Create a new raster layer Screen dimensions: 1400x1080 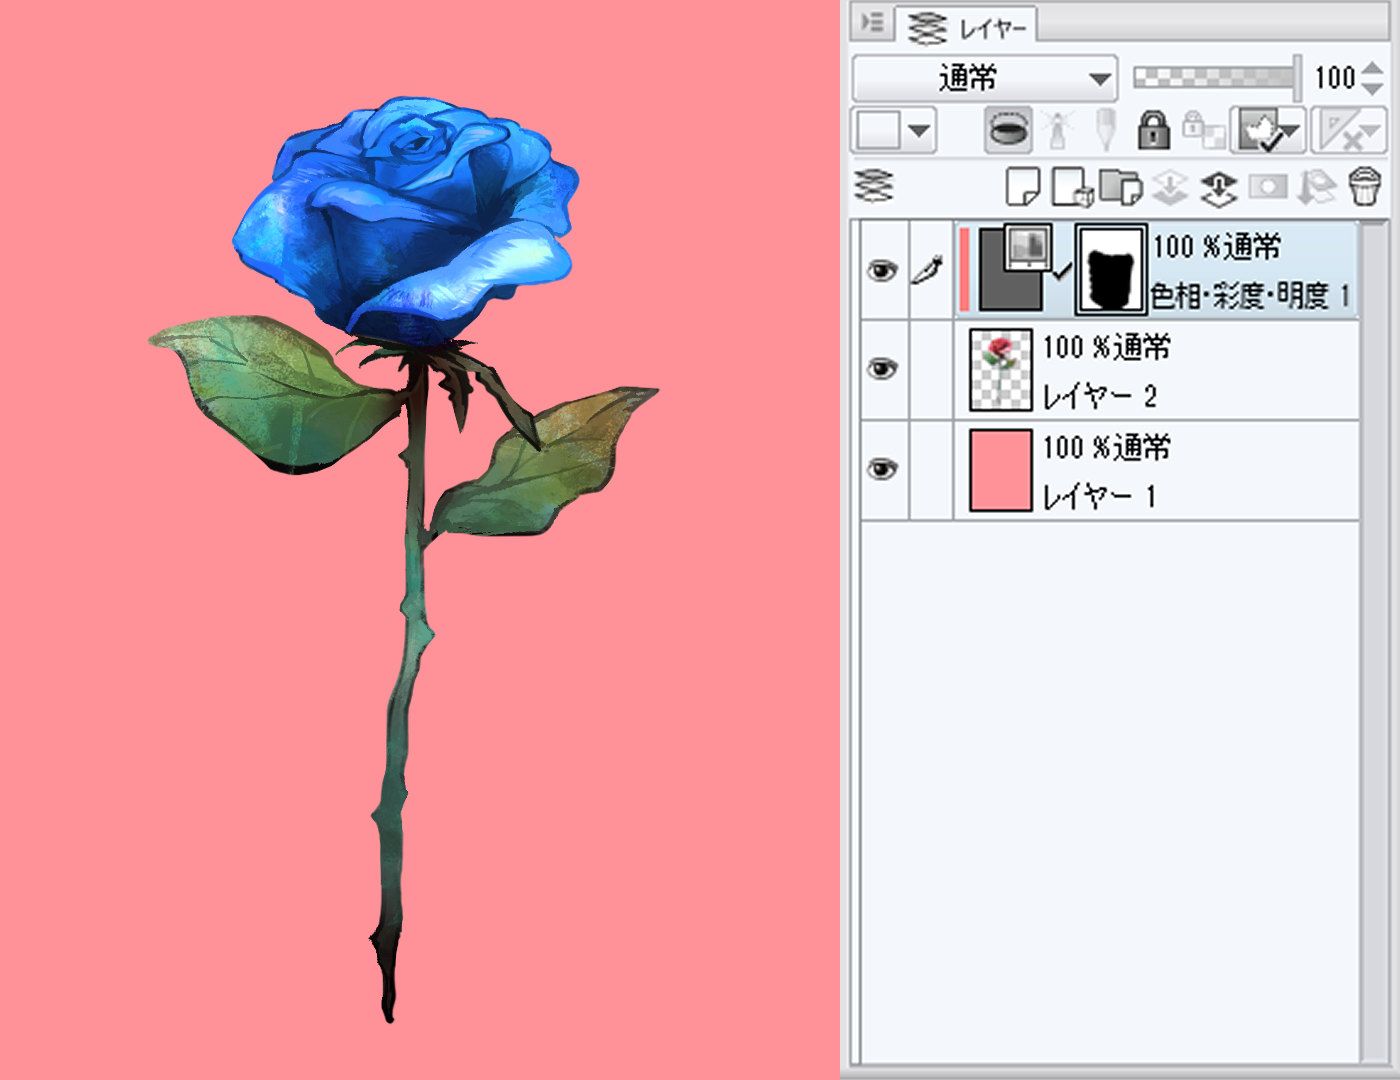[x=1022, y=186]
